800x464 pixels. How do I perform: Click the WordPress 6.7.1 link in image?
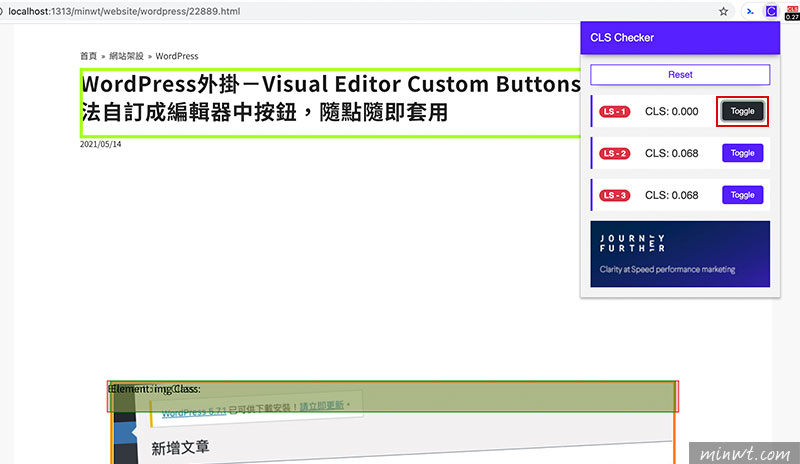click(194, 411)
